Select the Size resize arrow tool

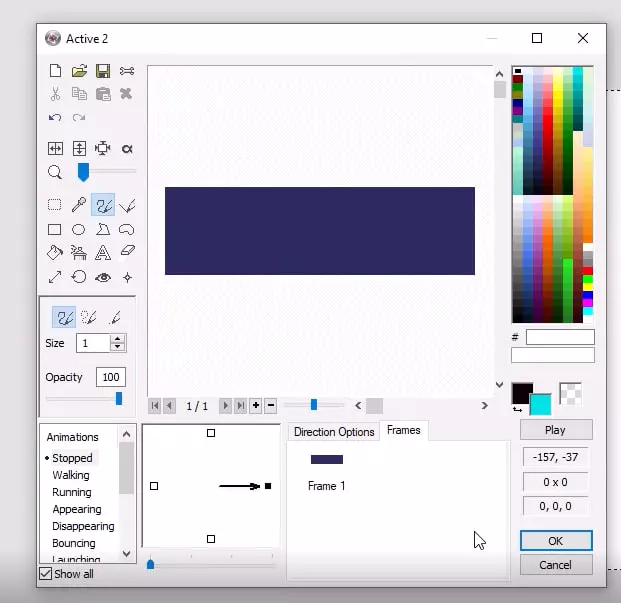[x=55, y=277]
